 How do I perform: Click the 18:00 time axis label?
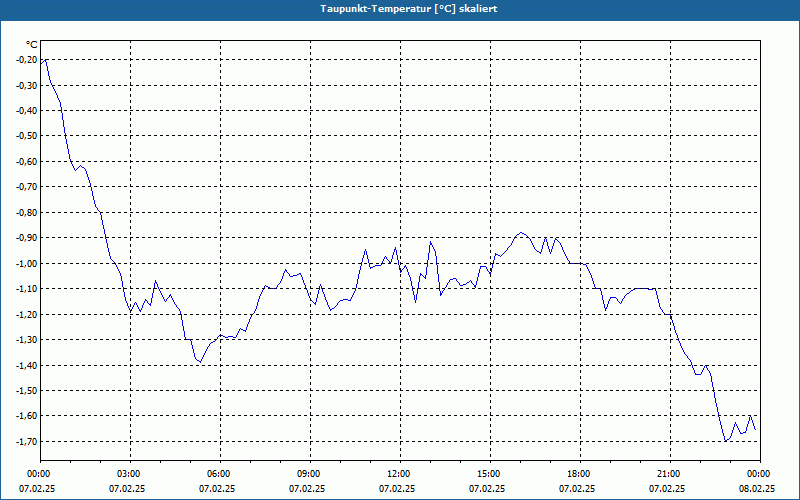click(x=580, y=474)
